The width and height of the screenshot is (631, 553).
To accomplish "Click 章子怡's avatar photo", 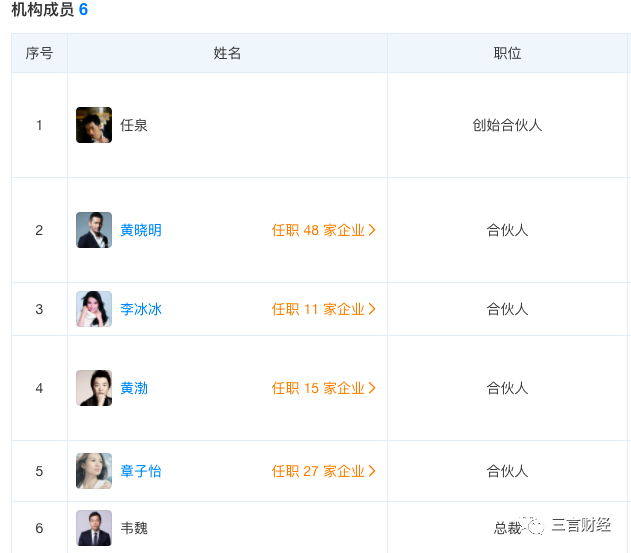I will click(94, 471).
